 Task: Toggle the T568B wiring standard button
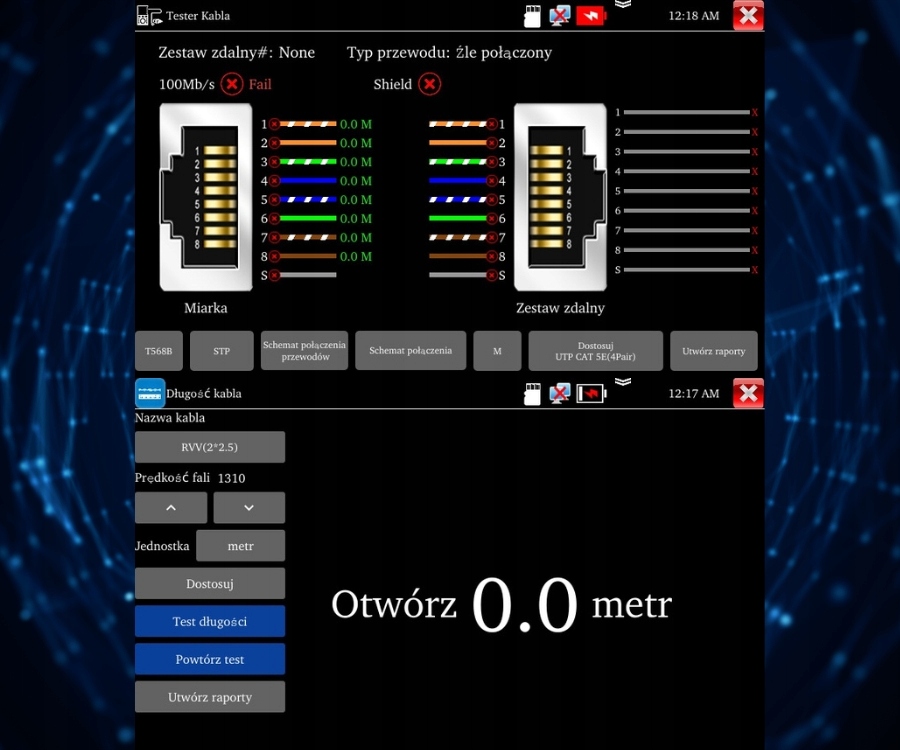[x=159, y=351]
